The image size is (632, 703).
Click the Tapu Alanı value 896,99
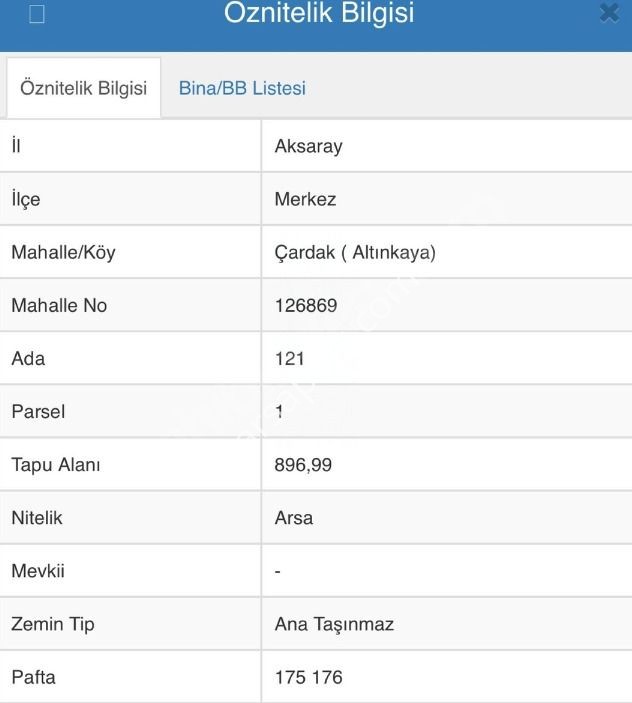point(303,465)
